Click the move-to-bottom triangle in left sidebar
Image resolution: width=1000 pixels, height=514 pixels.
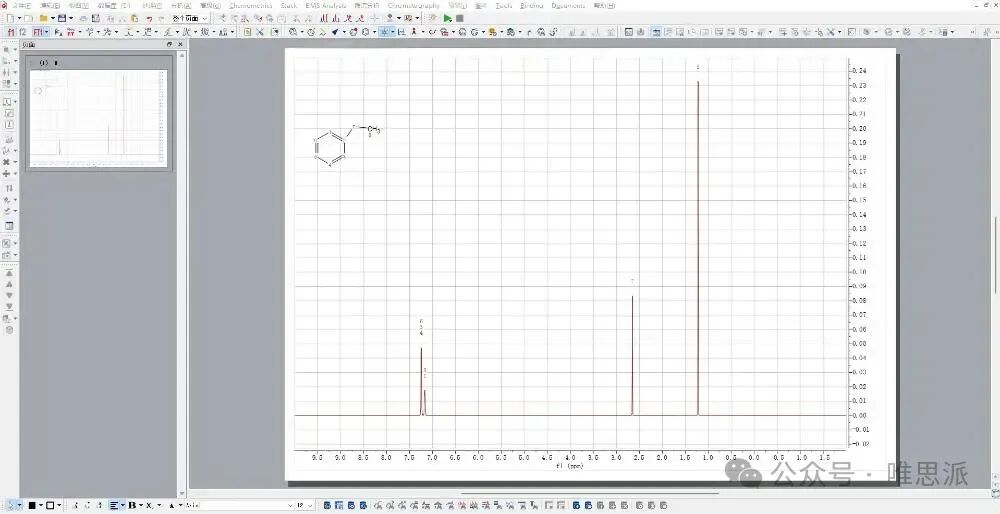[x=9, y=307]
